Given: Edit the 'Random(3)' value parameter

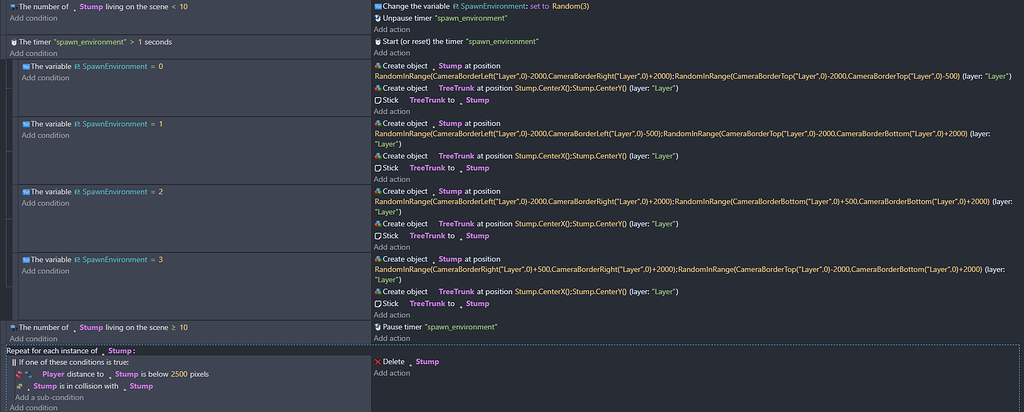Looking at the screenshot, I should click(x=571, y=7).
